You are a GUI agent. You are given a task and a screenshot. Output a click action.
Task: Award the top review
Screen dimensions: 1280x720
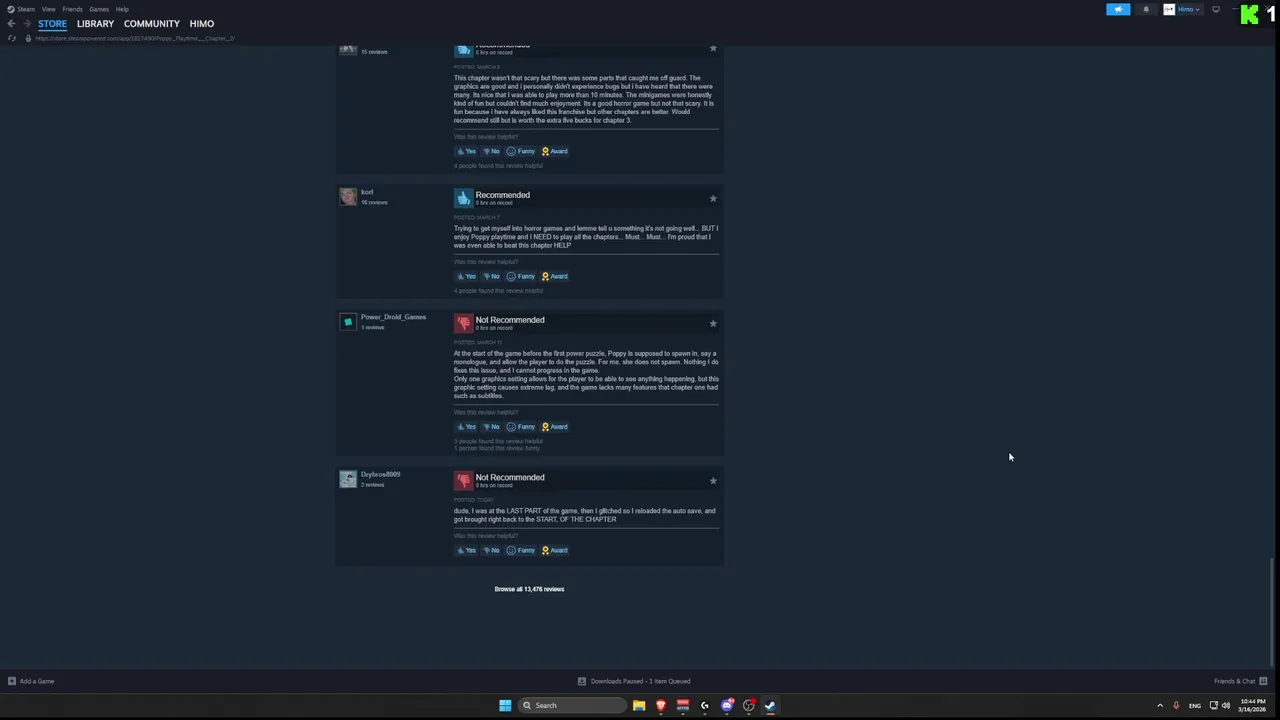[x=555, y=151]
